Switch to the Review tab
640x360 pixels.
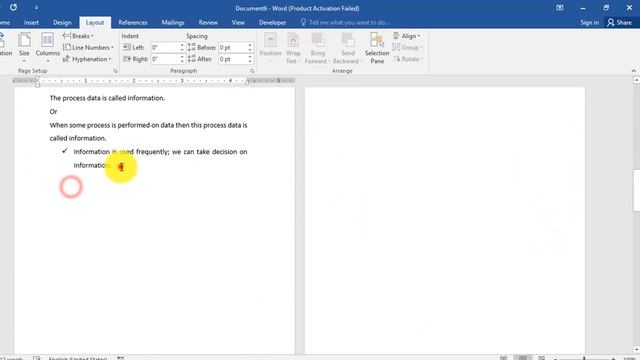click(x=208, y=22)
